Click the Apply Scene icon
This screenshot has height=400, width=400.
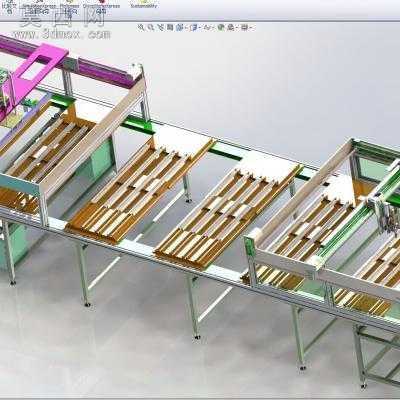point(230,28)
